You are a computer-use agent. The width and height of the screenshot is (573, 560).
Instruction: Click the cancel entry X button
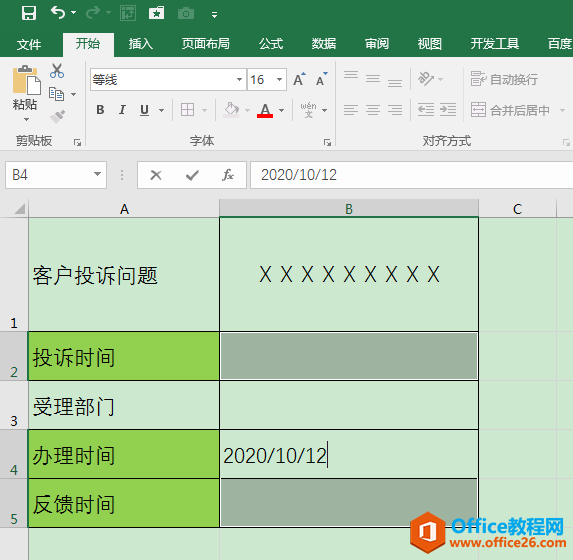156,175
